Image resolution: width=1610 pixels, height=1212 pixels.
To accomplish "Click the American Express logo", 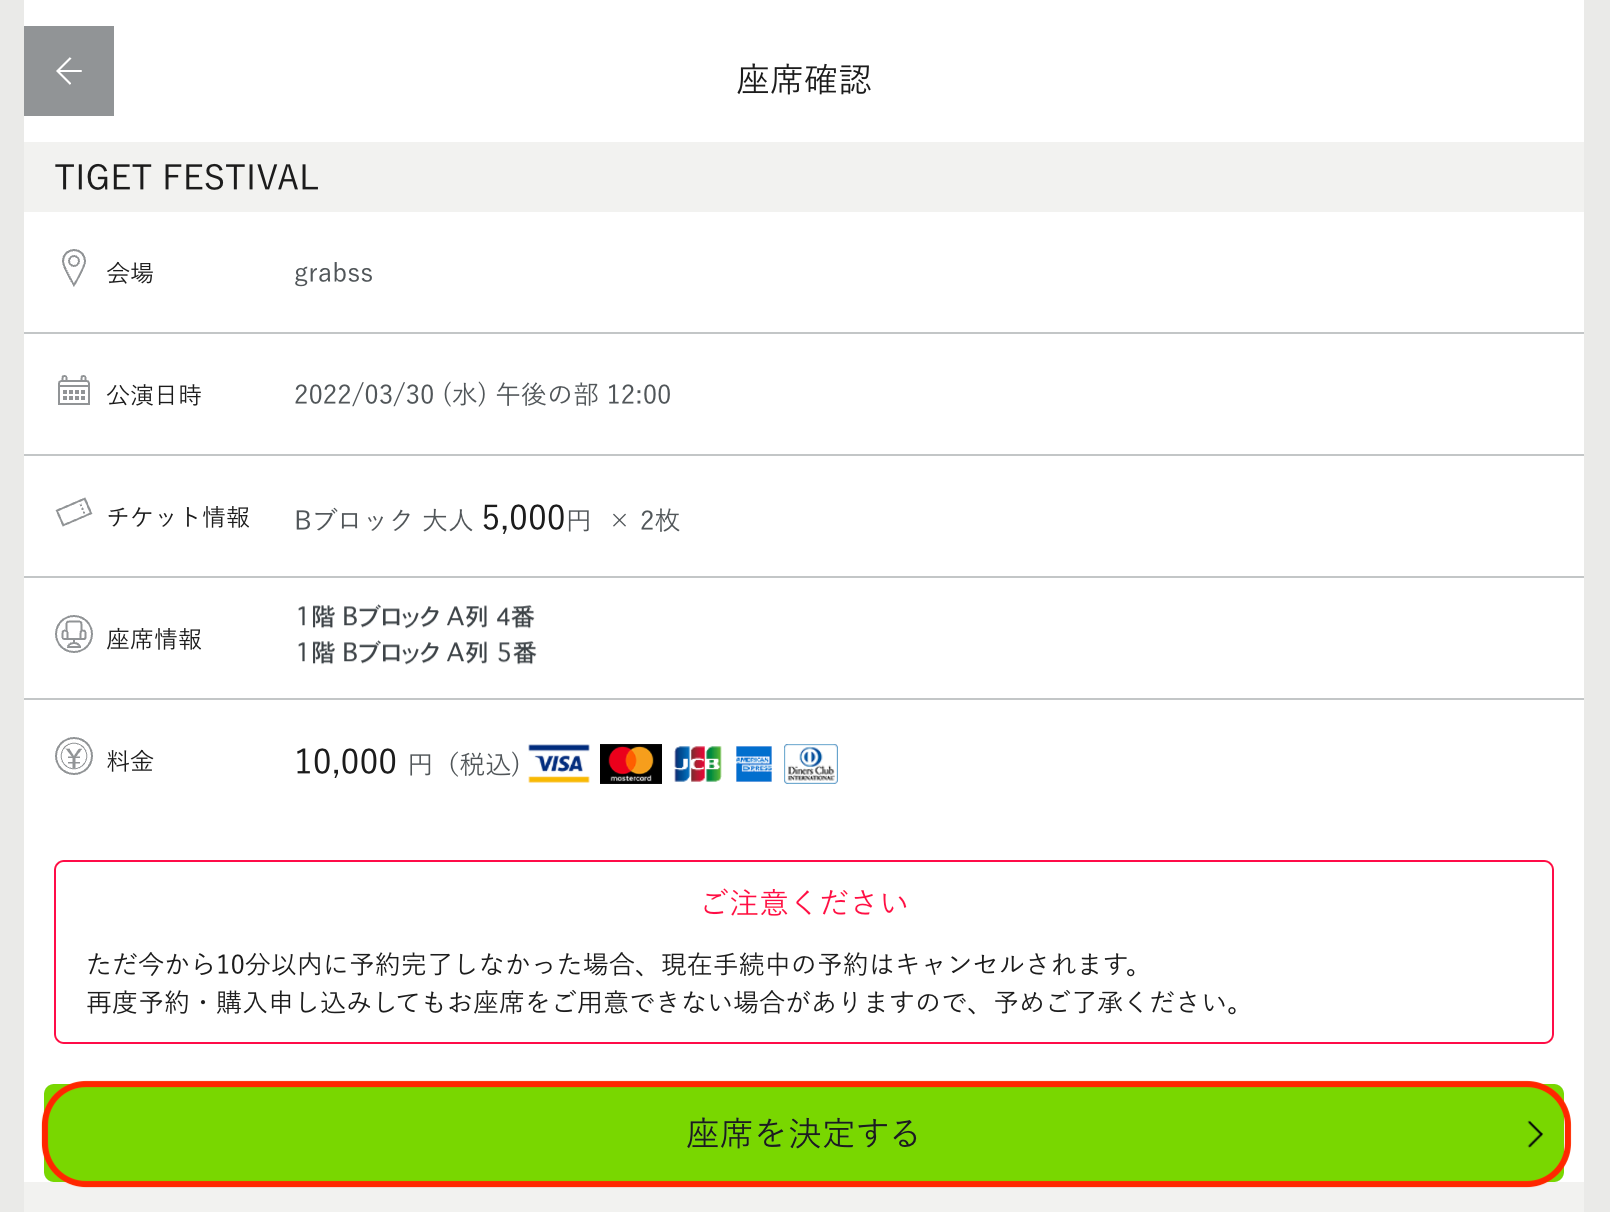I will pyautogui.click(x=754, y=765).
